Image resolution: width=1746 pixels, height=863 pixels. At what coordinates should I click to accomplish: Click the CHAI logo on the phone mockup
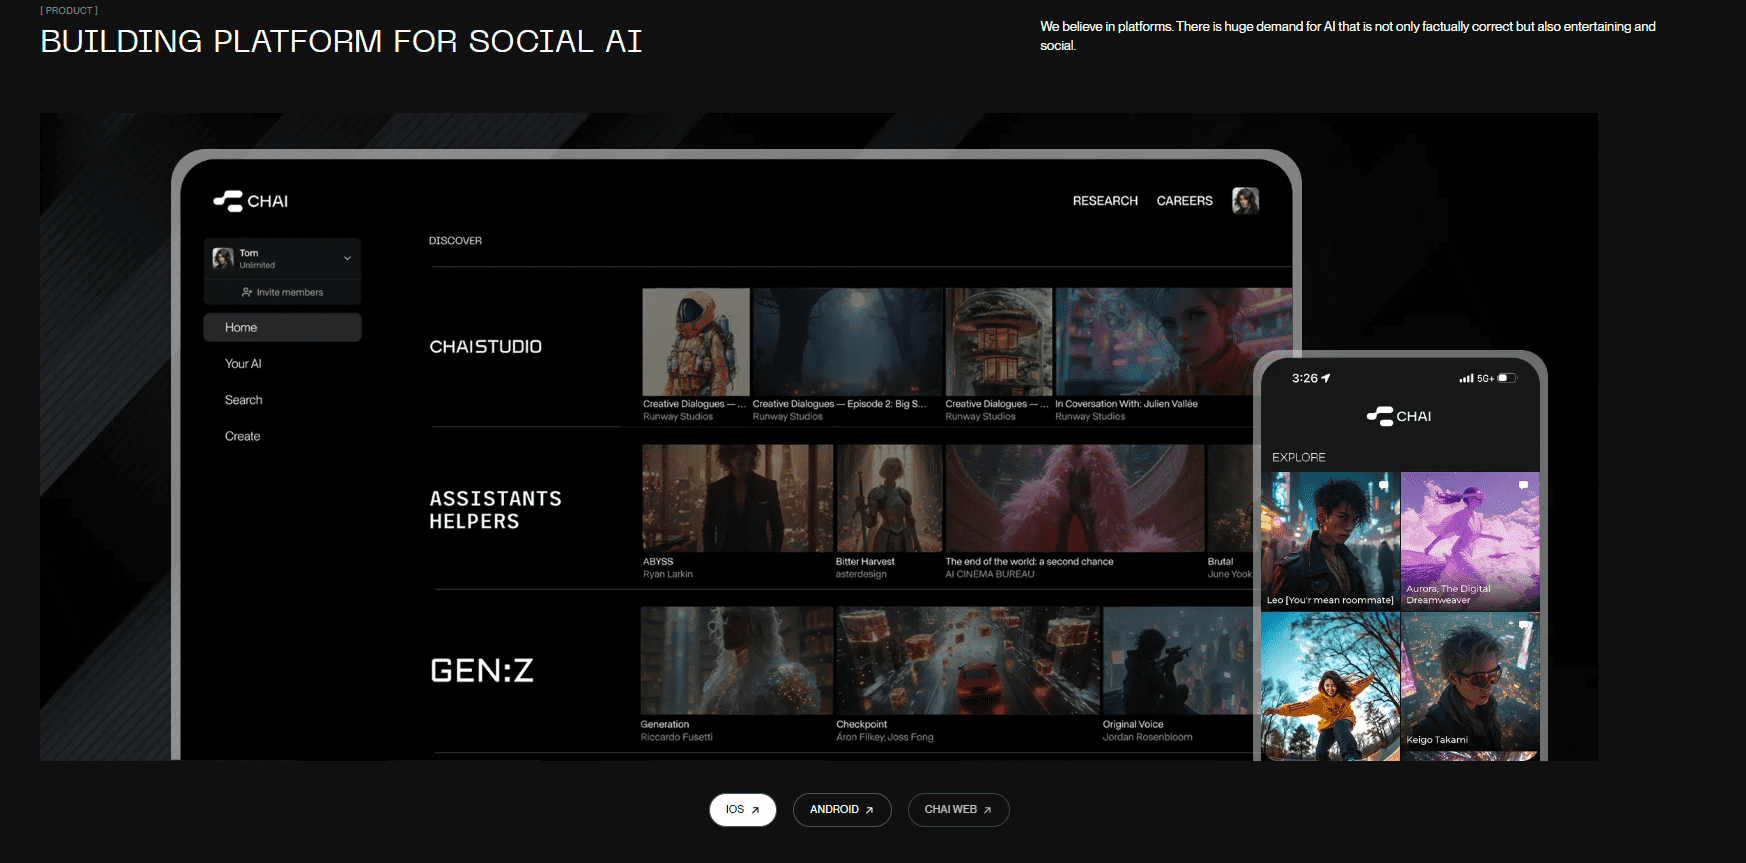tap(1399, 416)
